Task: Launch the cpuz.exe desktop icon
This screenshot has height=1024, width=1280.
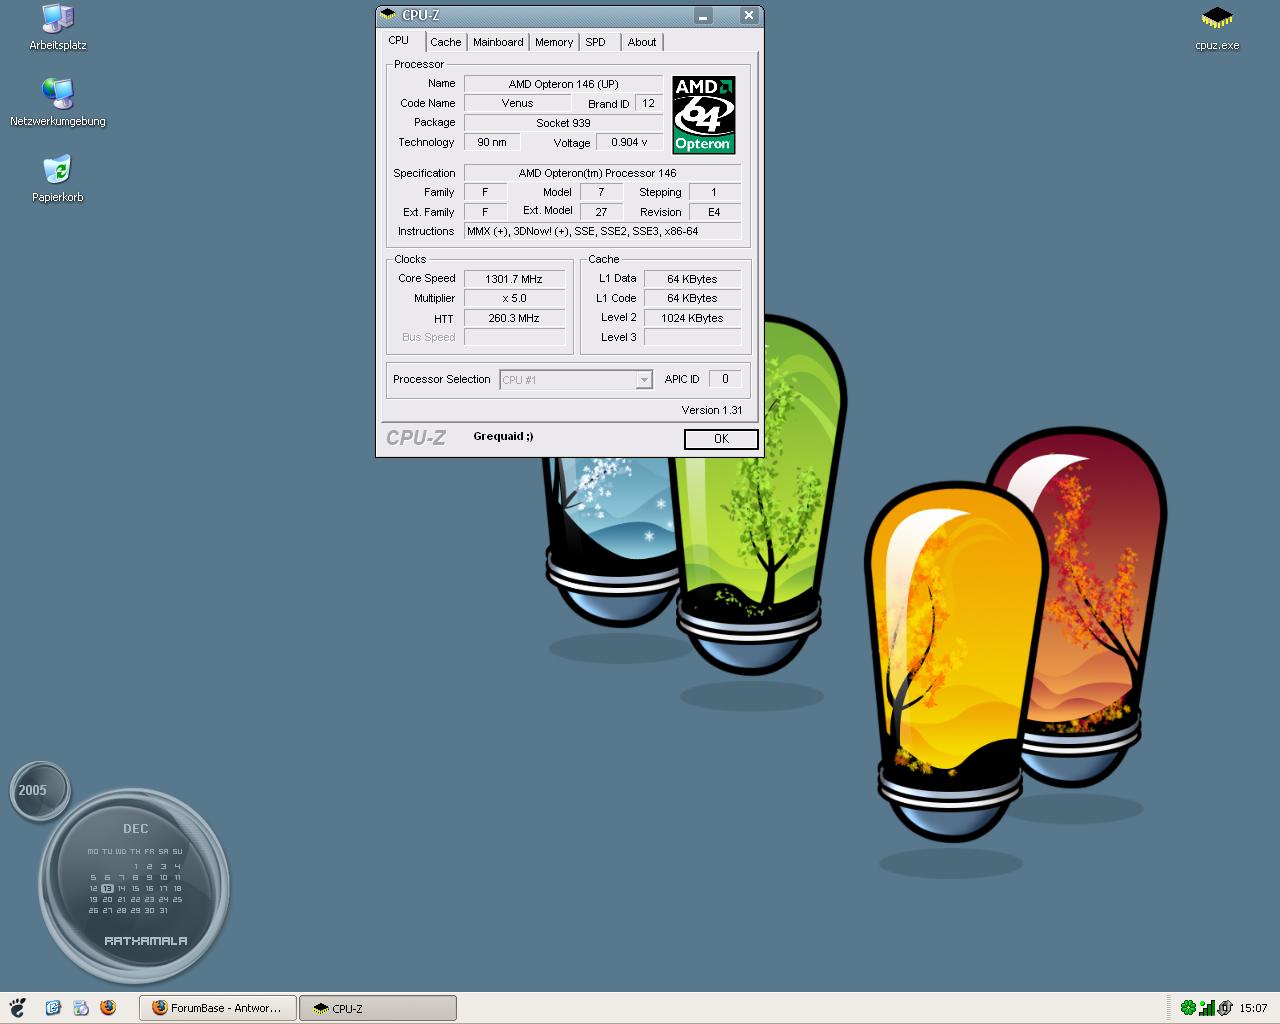Action: [1217, 28]
